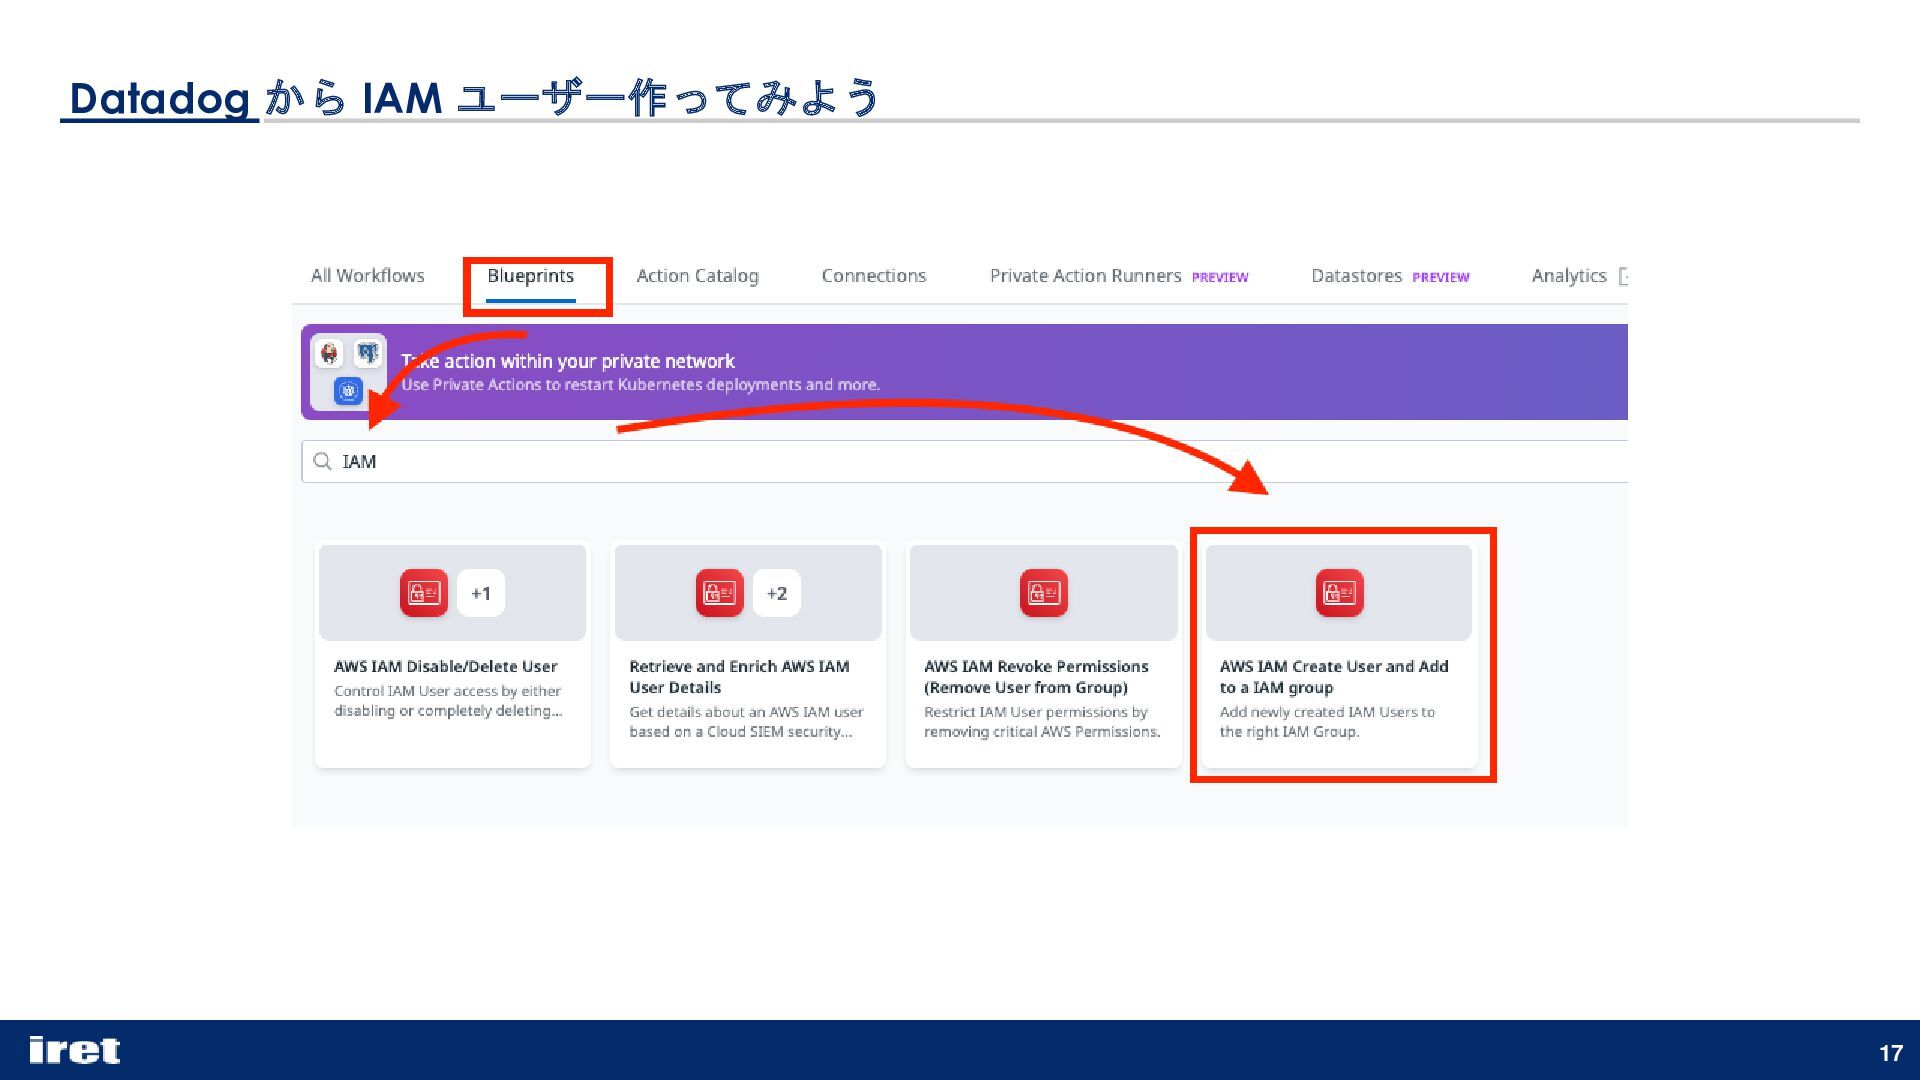
Task: Click the Jenkins icon in the purple banner
Action: pyautogui.click(x=330, y=353)
